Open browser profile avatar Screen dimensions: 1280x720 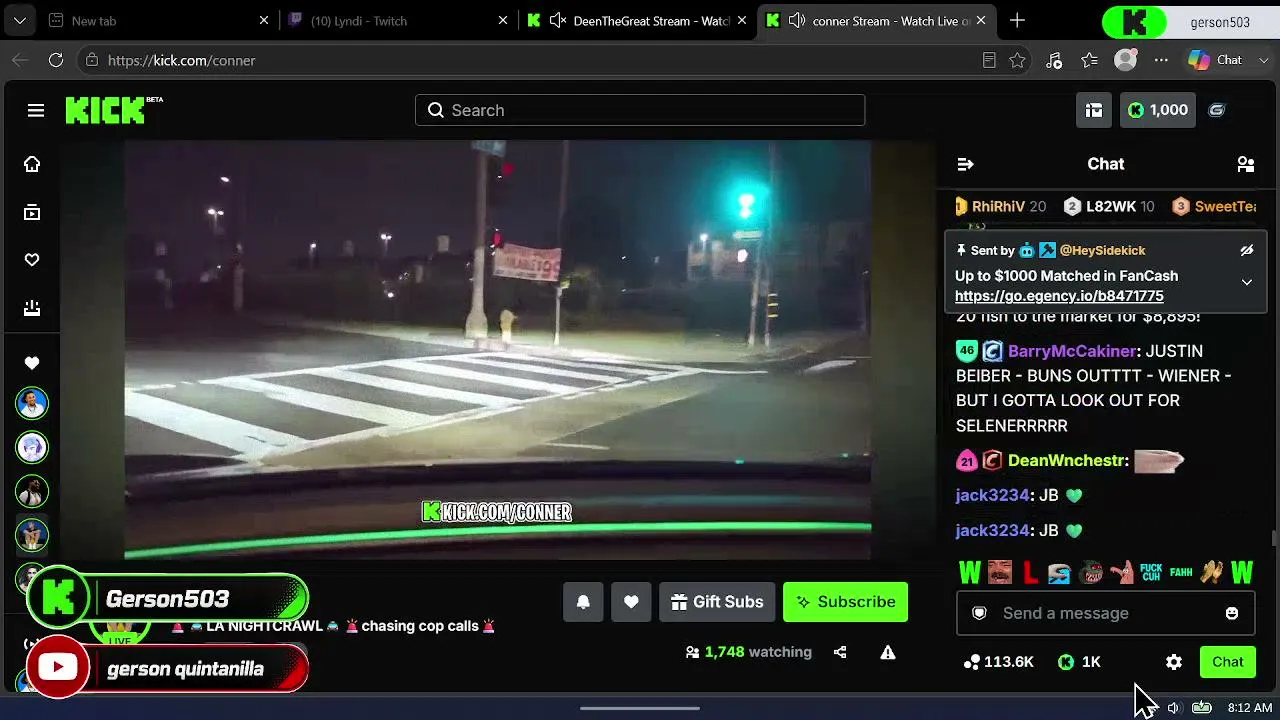click(1126, 60)
